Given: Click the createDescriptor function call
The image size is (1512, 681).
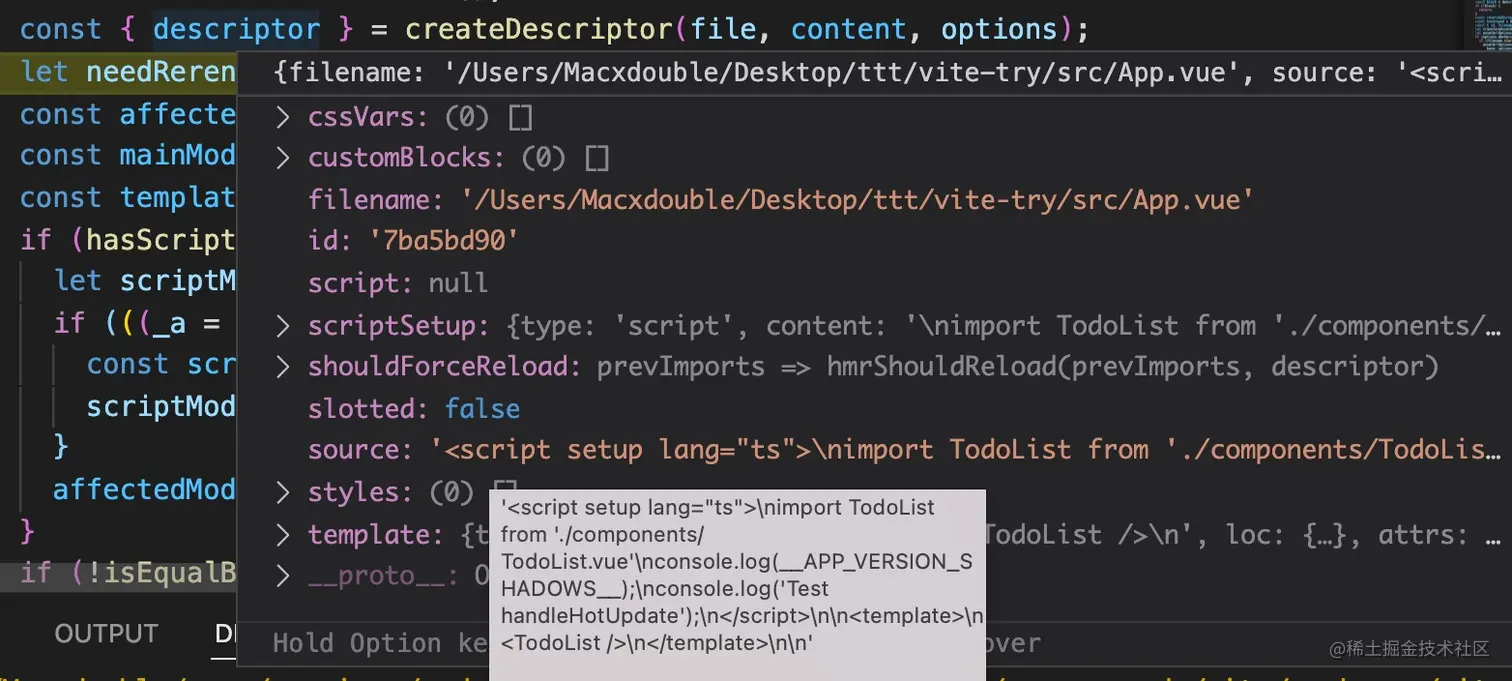Looking at the screenshot, I should (x=540, y=29).
